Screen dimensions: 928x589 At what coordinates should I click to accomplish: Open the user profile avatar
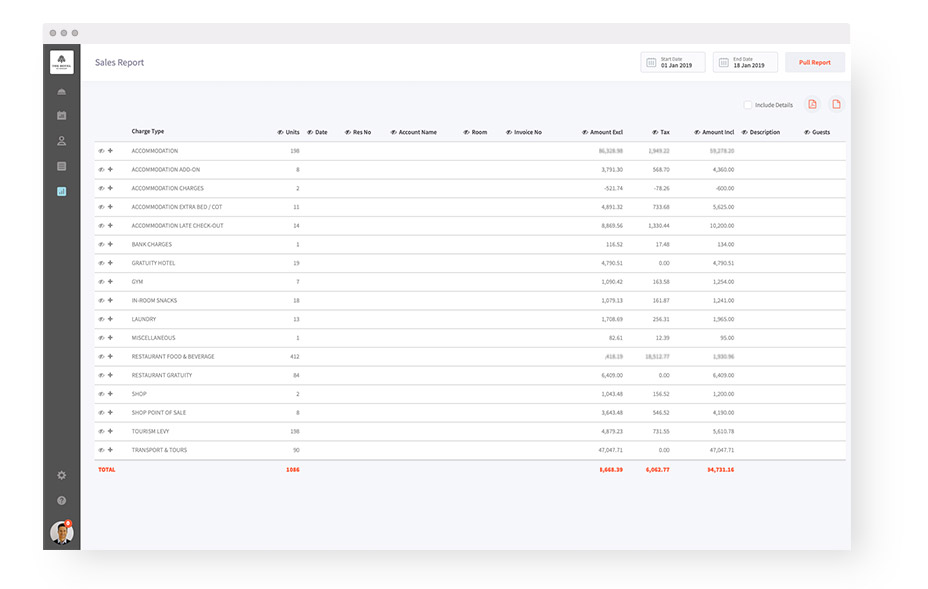[x=62, y=533]
